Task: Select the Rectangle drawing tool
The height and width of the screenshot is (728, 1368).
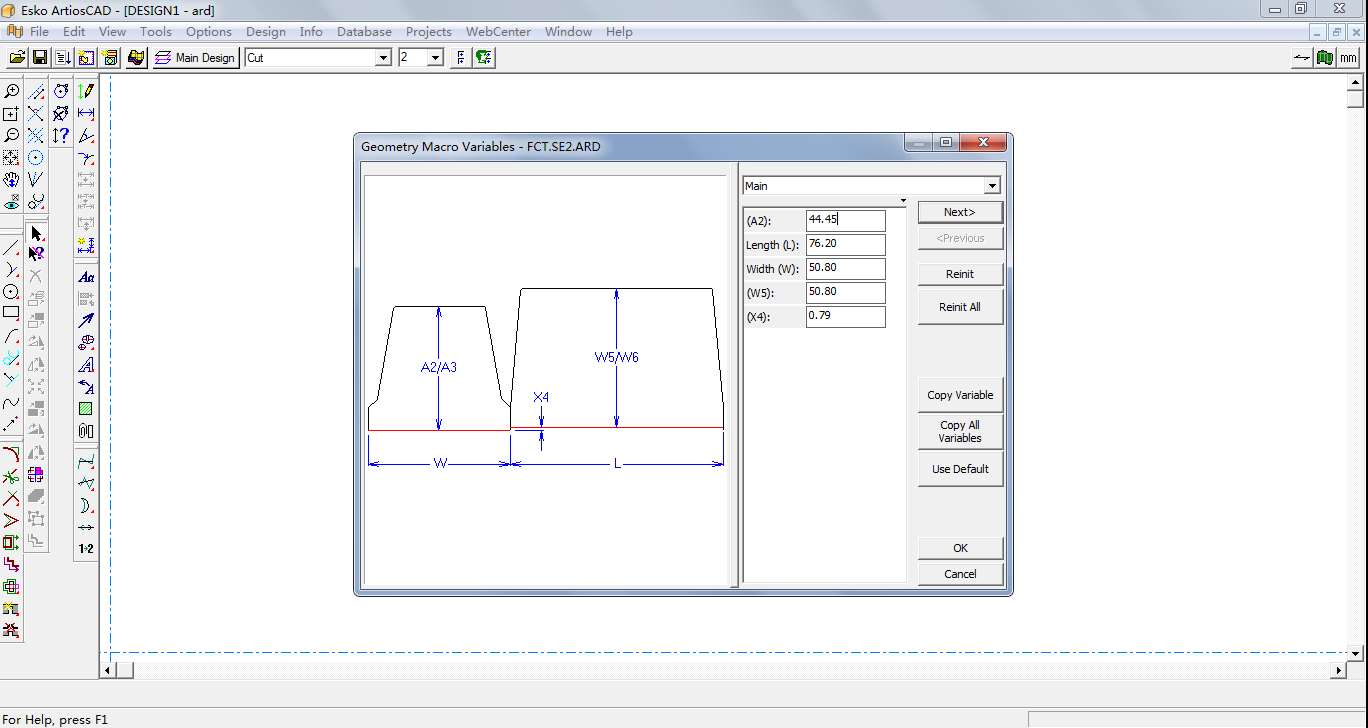Action: point(11,313)
